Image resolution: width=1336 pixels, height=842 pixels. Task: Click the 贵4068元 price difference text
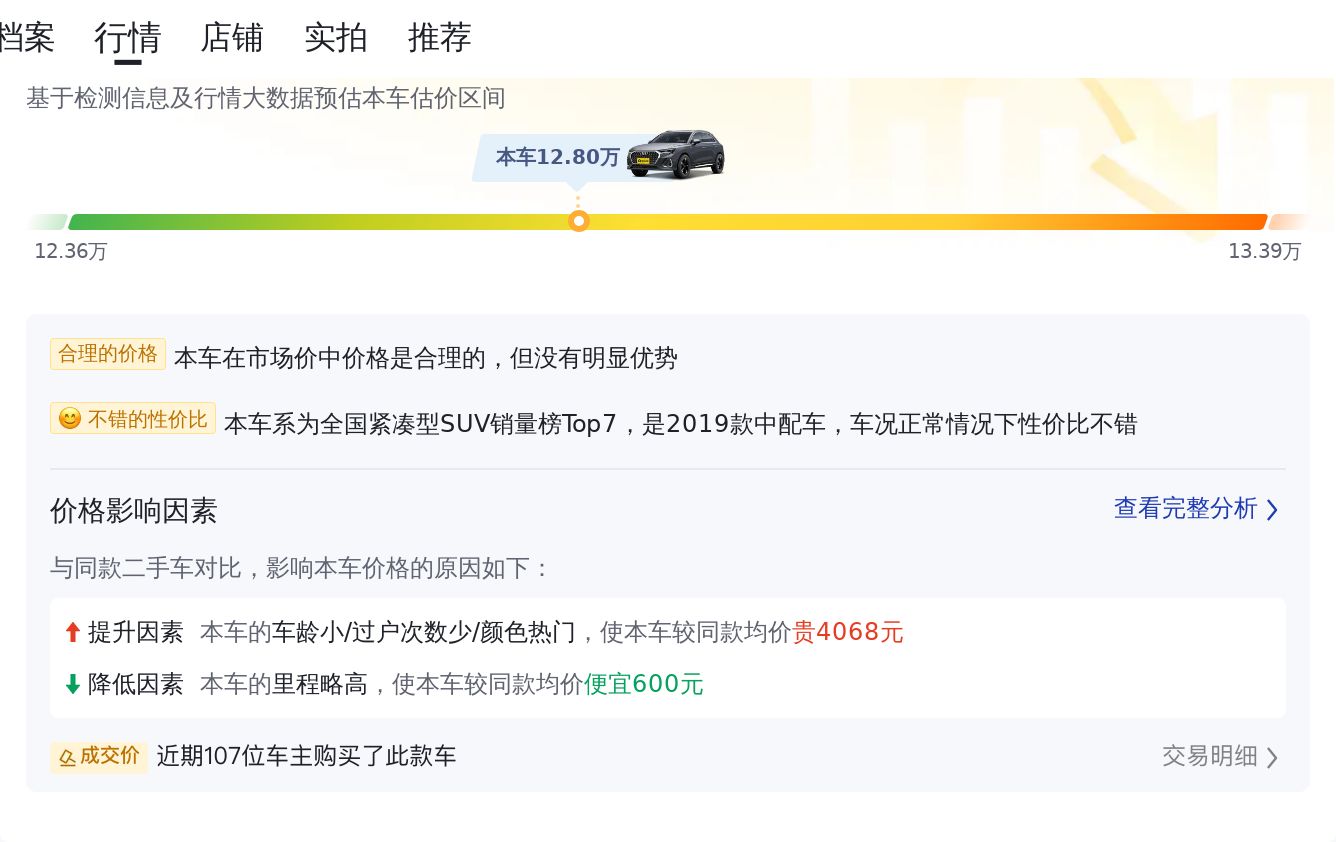pos(848,632)
